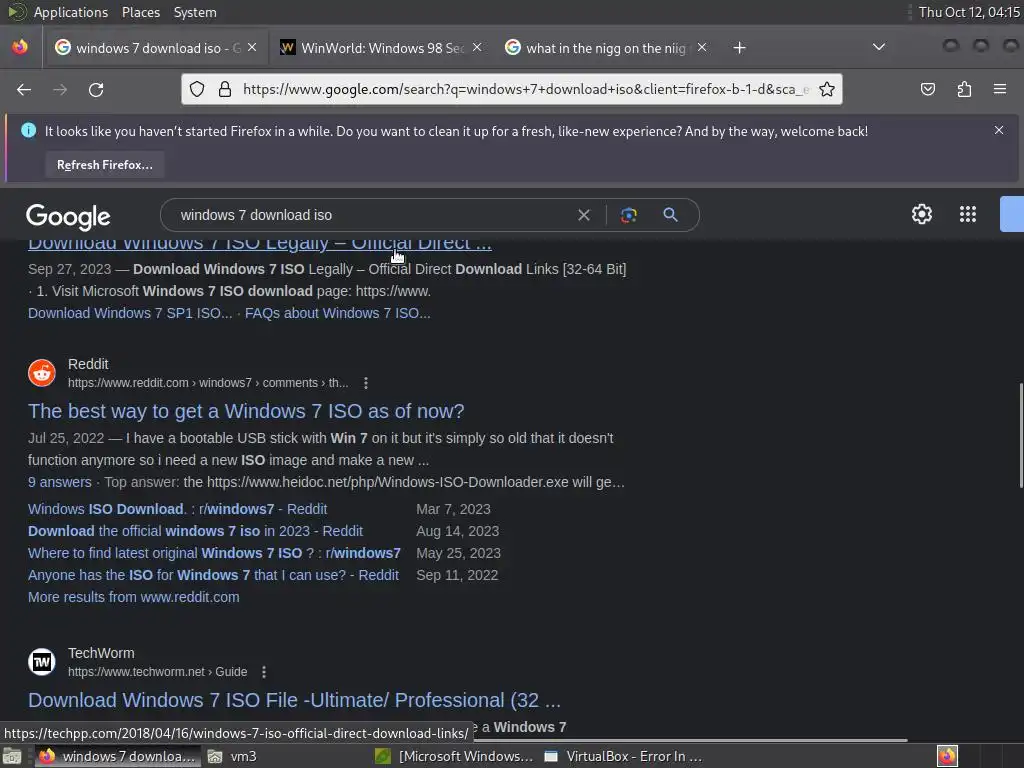Open 'FAQs about Windows 7 ISO...' sitelink
Viewport: 1024px width, 768px height.
coord(338,313)
